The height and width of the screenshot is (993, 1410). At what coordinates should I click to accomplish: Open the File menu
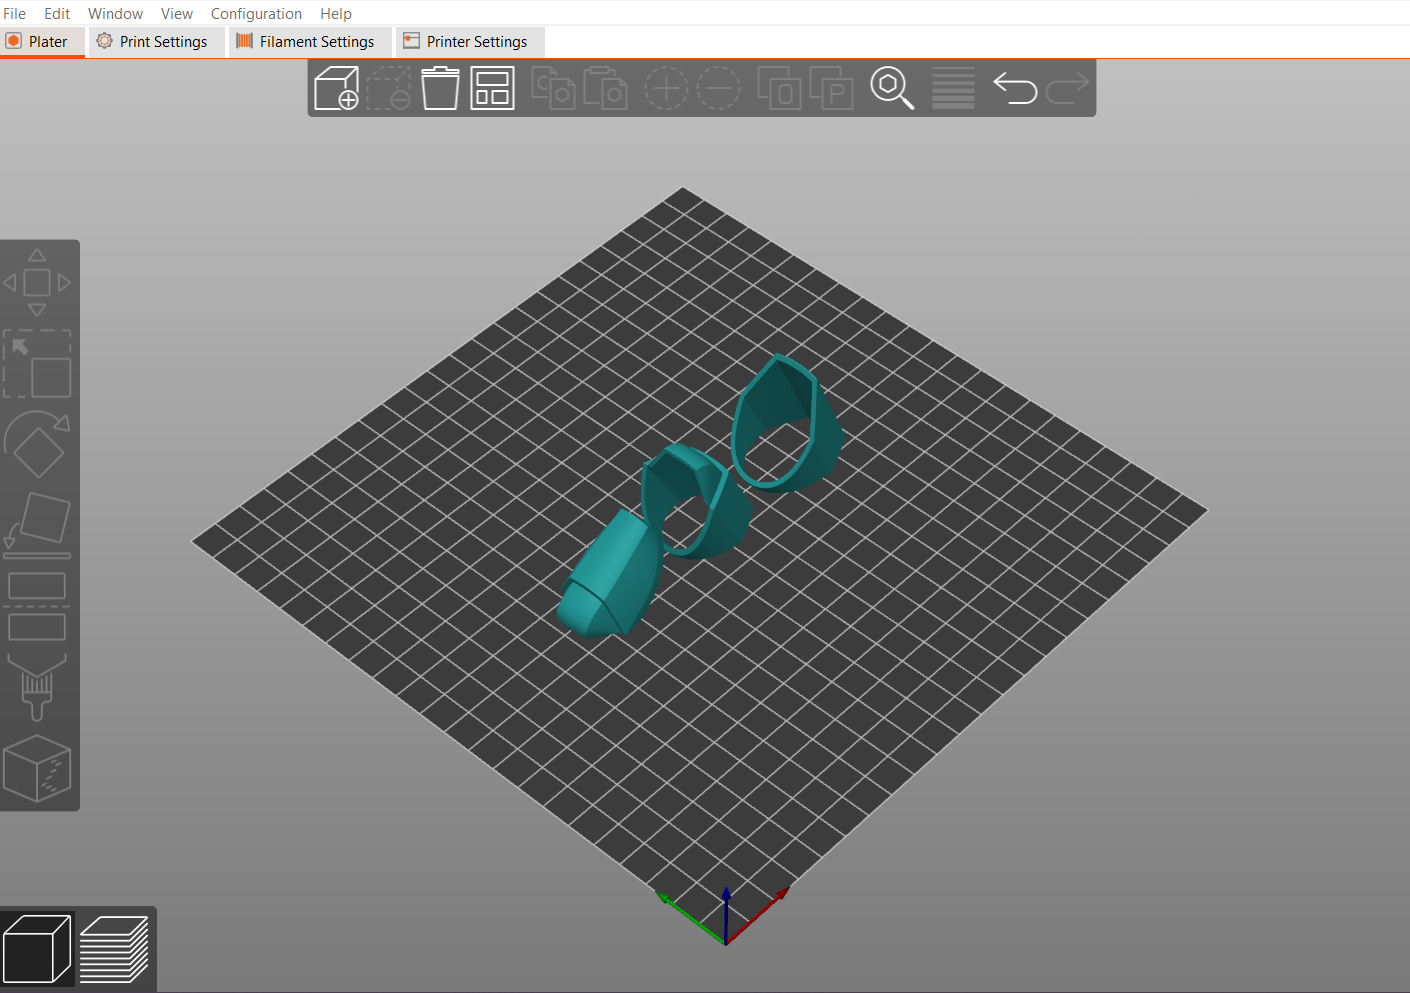pos(14,13)
